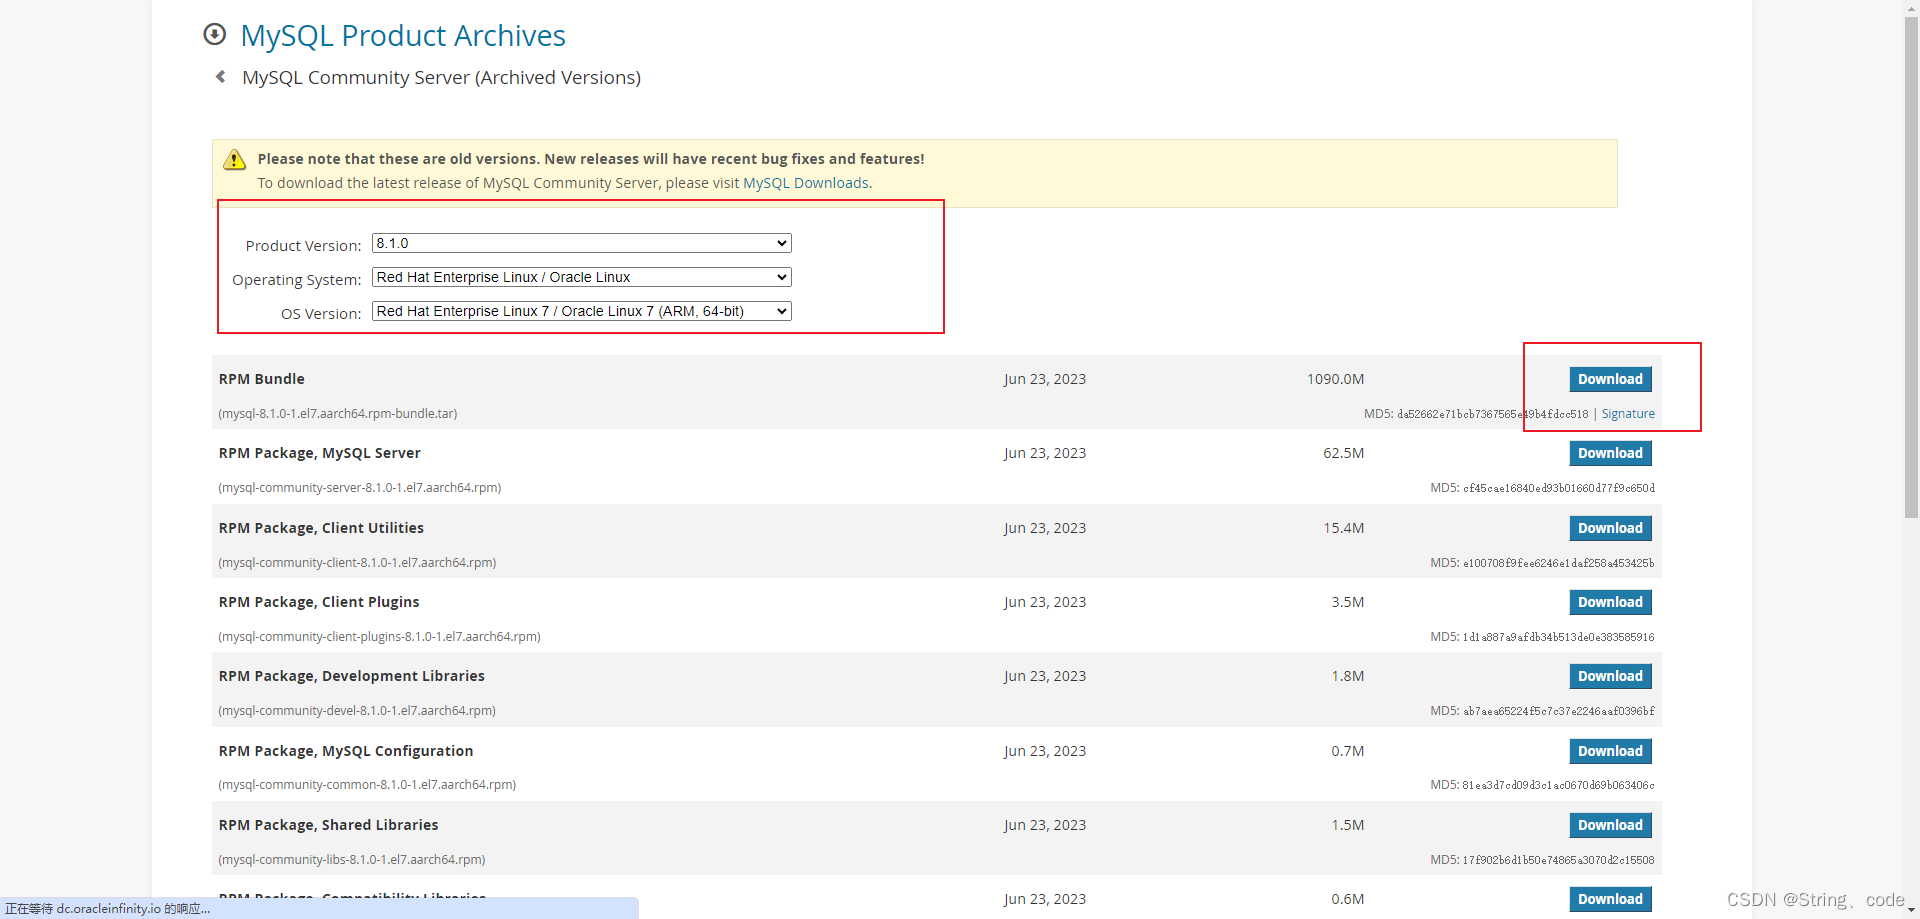Click the MD5 hash of MySQL Server package

(x=1559, y=488)
